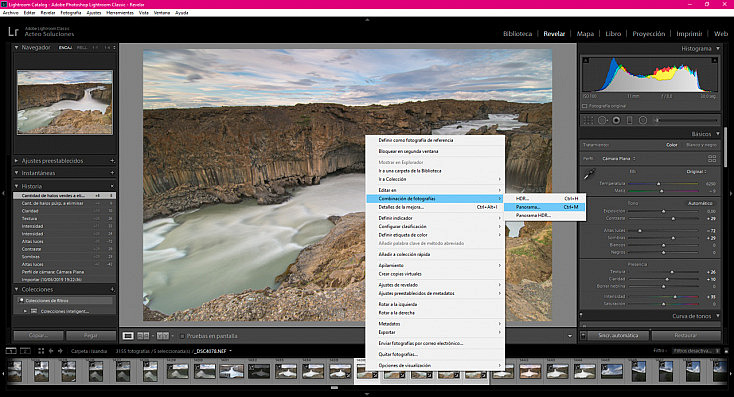Select the spot removal tool

pos(602,120)
